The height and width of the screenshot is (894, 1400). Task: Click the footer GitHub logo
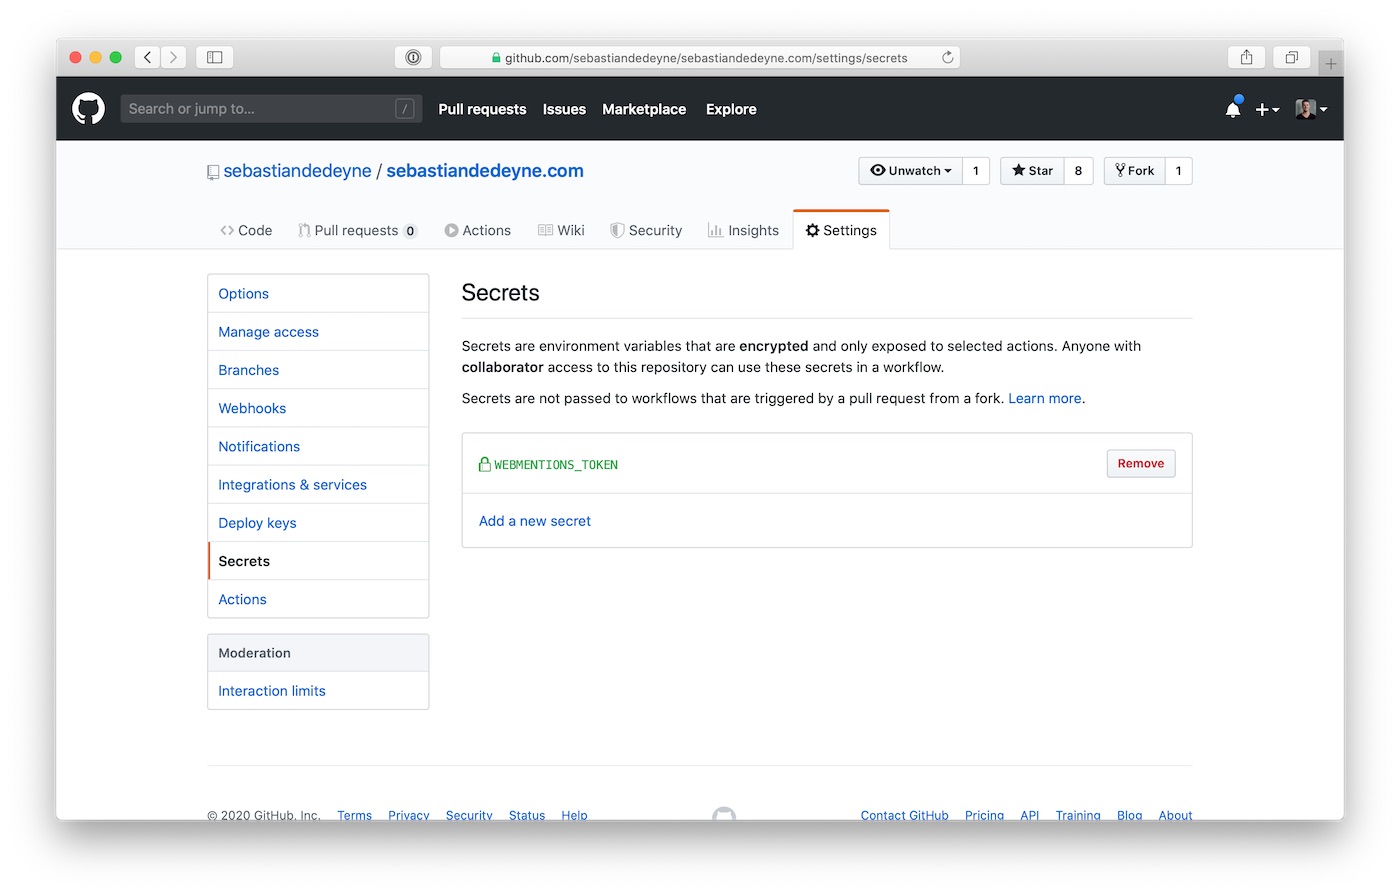(x=724, y=814)
